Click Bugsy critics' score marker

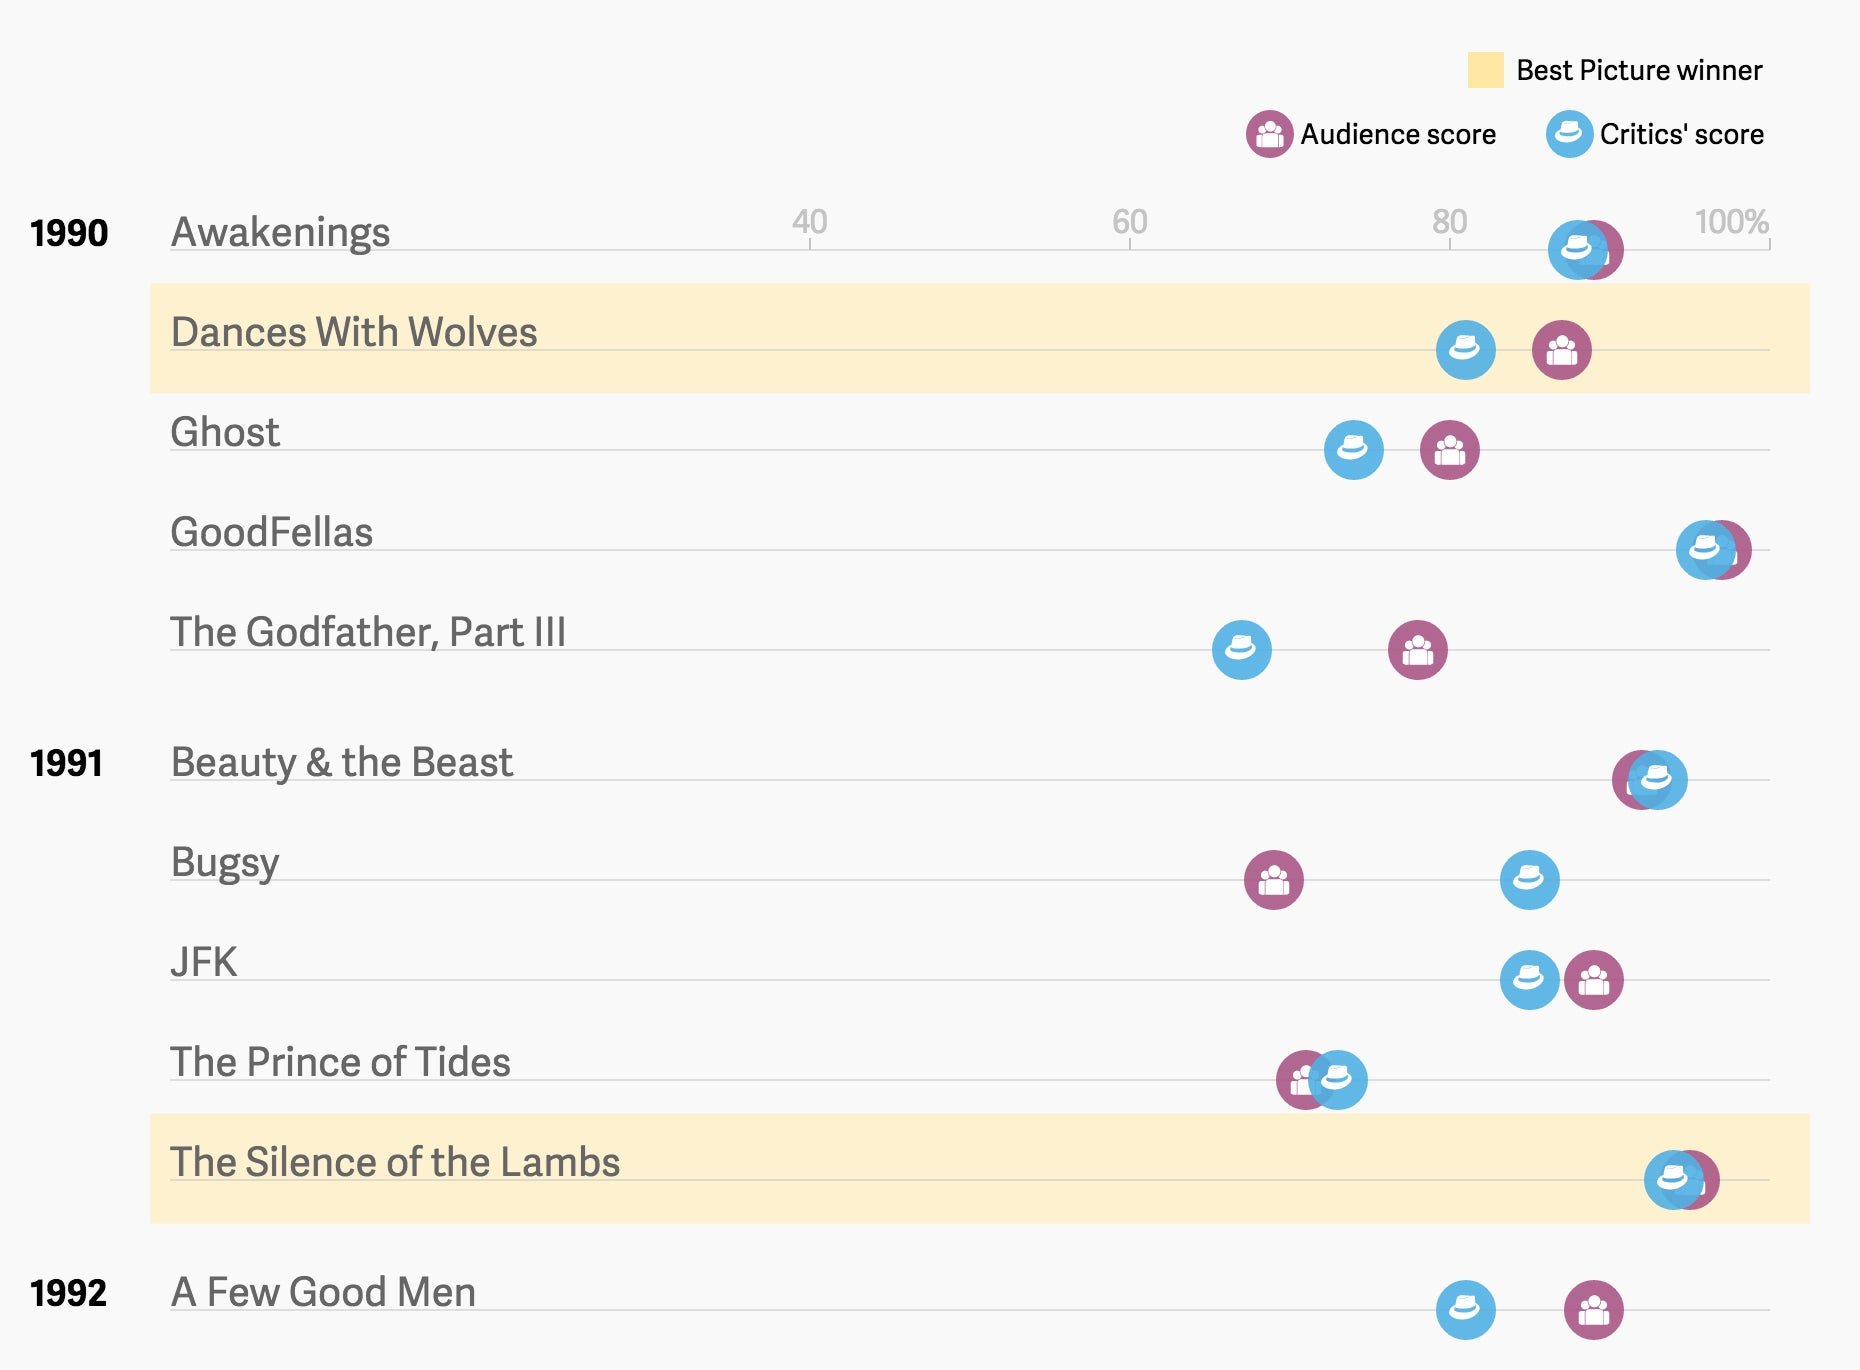[x=1529, y=880]
